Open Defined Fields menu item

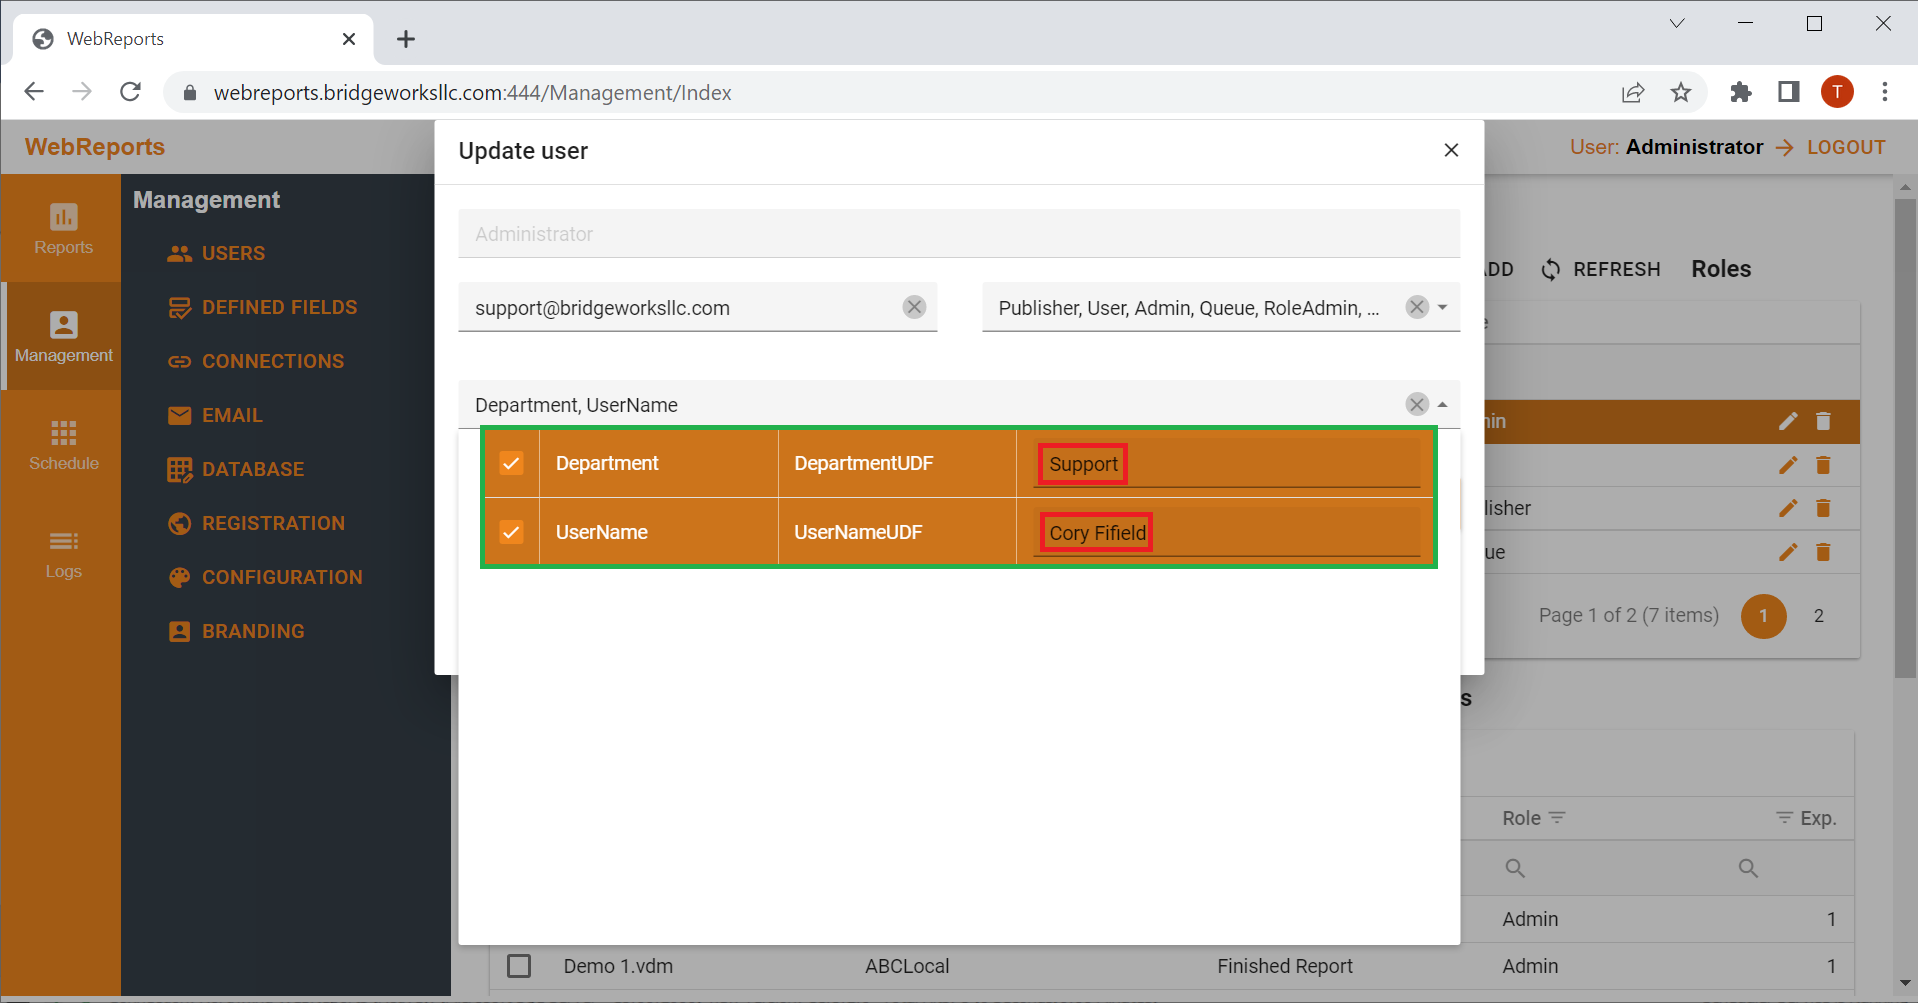coord(262,307)
